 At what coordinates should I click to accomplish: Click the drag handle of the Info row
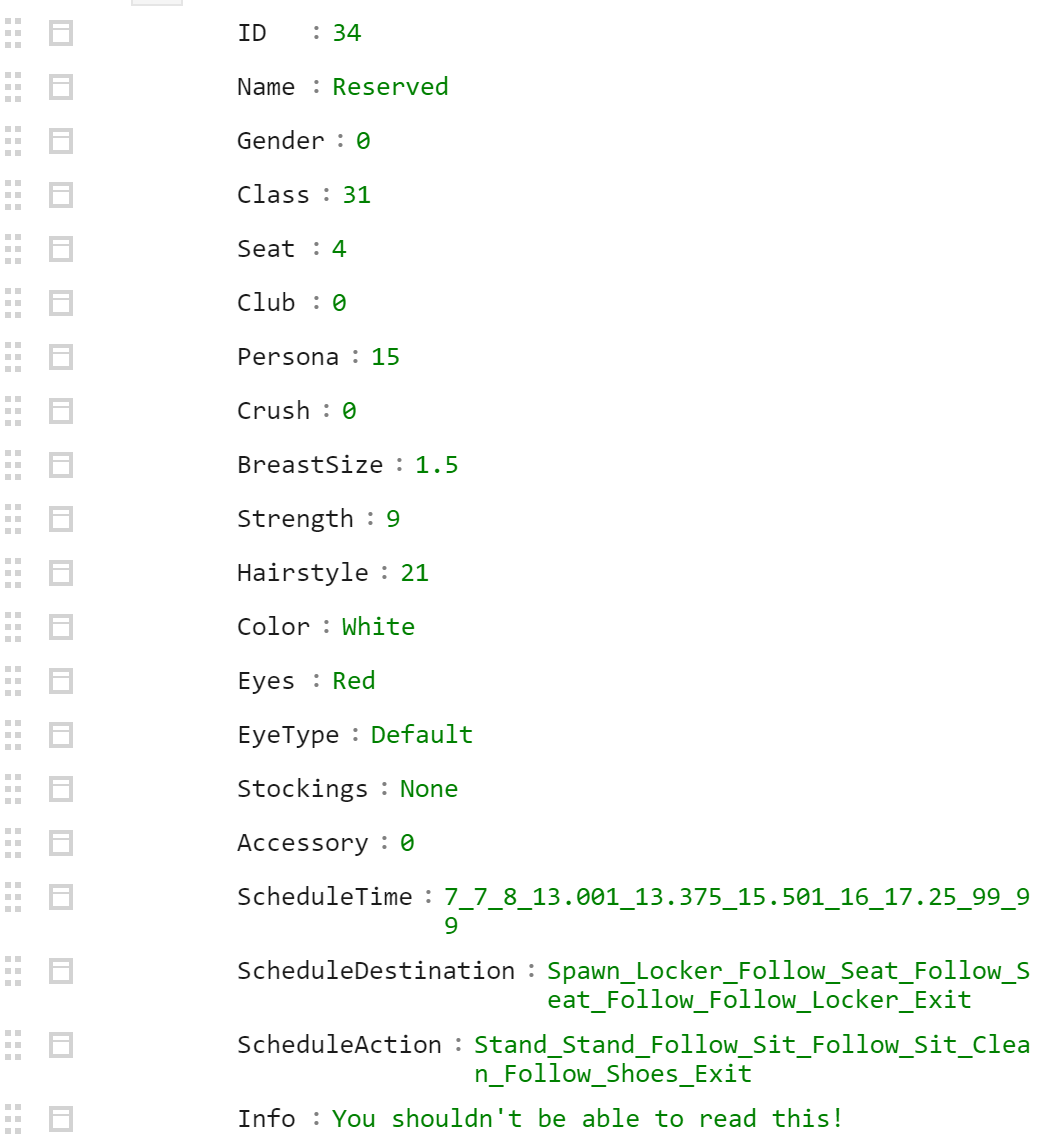pyautogui.click(x=13, y=1119)
